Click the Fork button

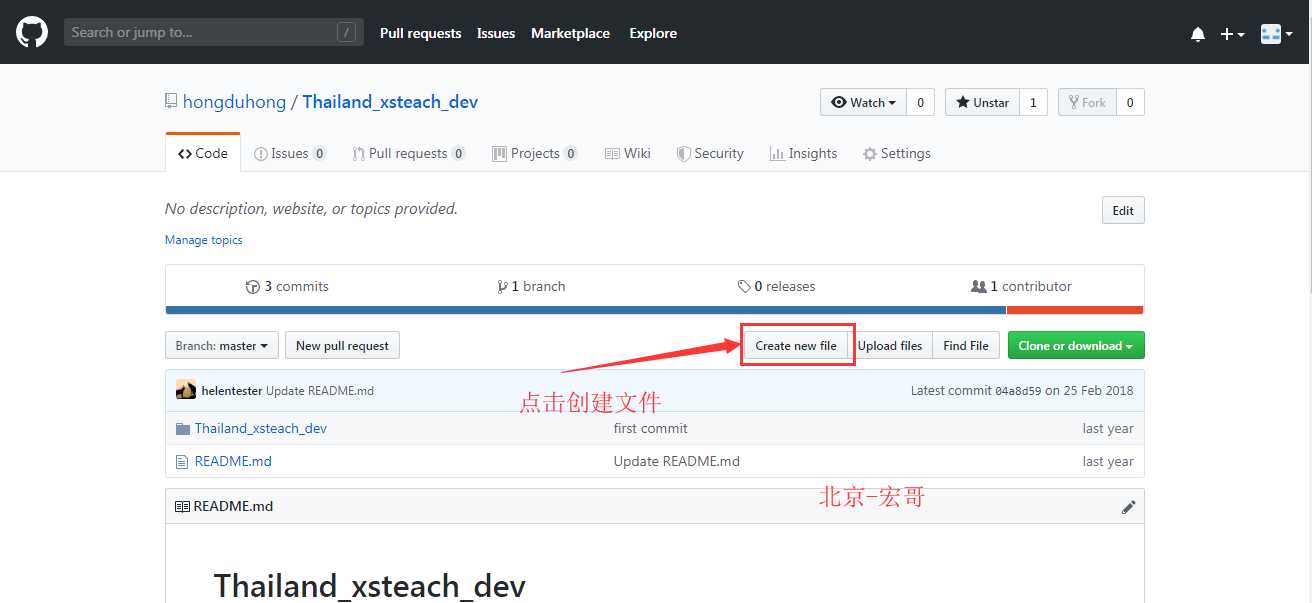coord(1087,102)
